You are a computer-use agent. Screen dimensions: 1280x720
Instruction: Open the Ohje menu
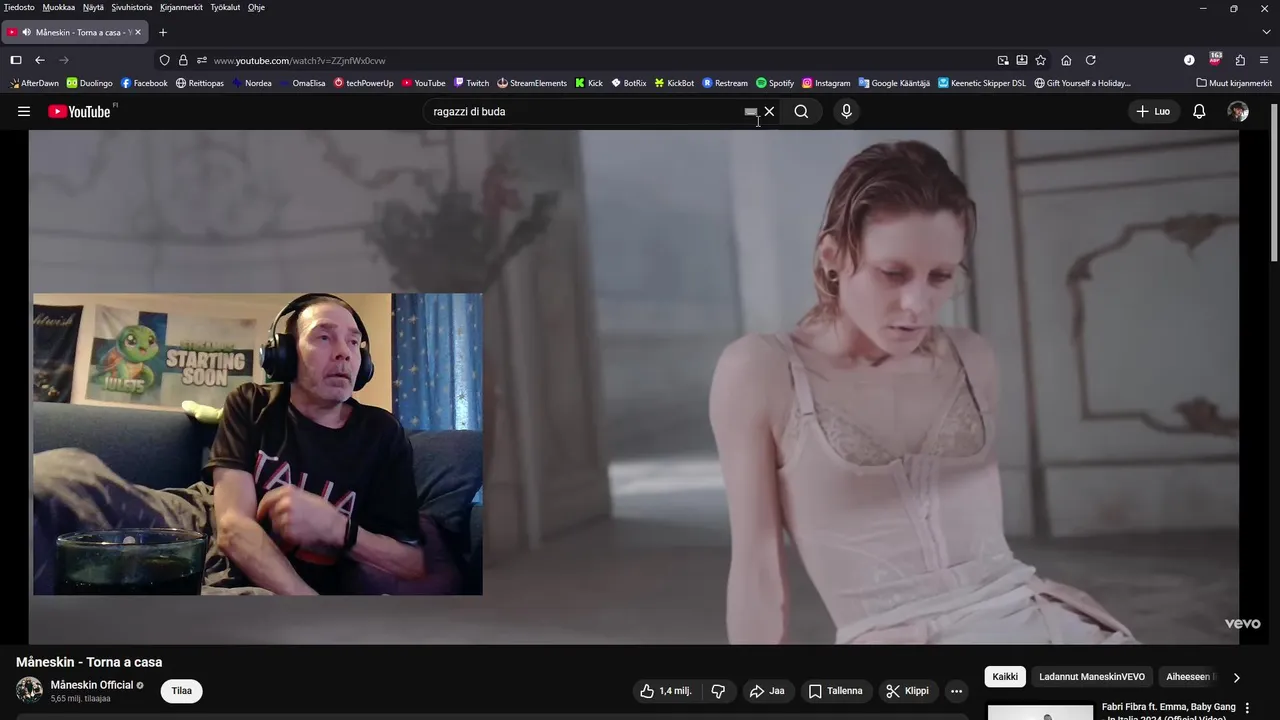(x=256, y=7)
